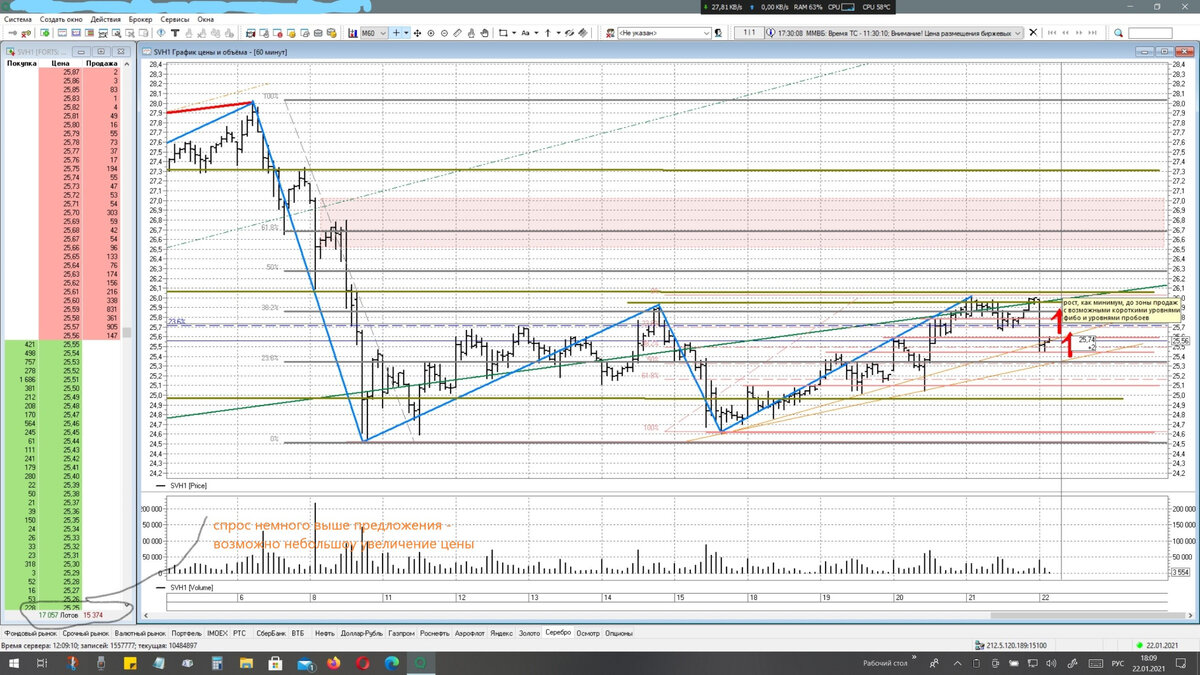
Task: Click the person icon right of 'Не указан'
Action: click(718, 33)
